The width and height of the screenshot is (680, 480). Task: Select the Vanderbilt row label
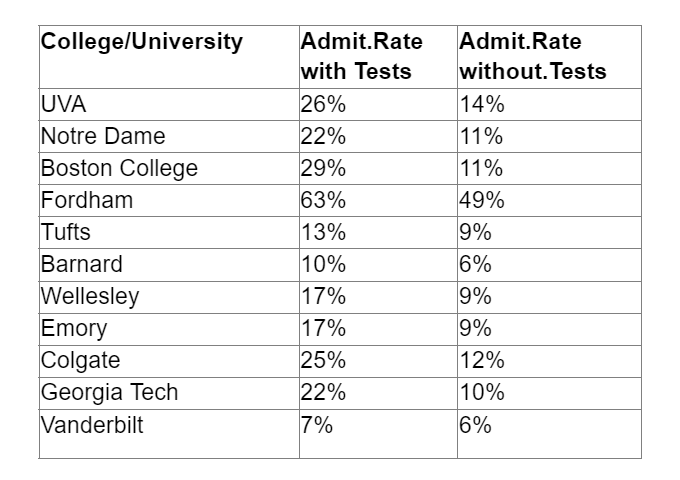tap(92, 425)
